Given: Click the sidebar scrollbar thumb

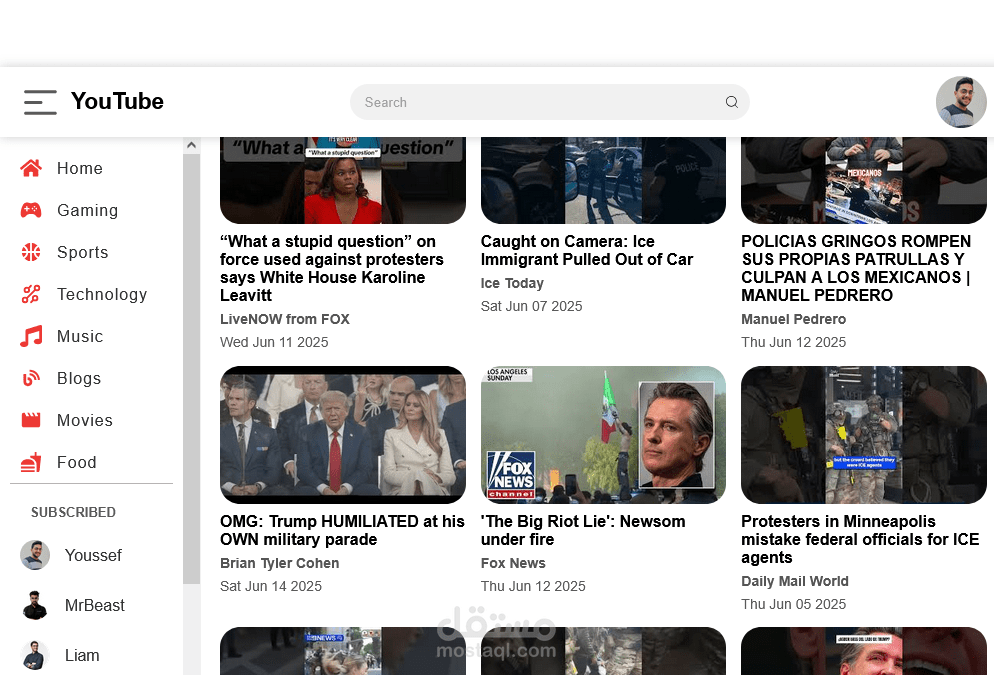Looking at the screenshot, I should tap(191, 368).
